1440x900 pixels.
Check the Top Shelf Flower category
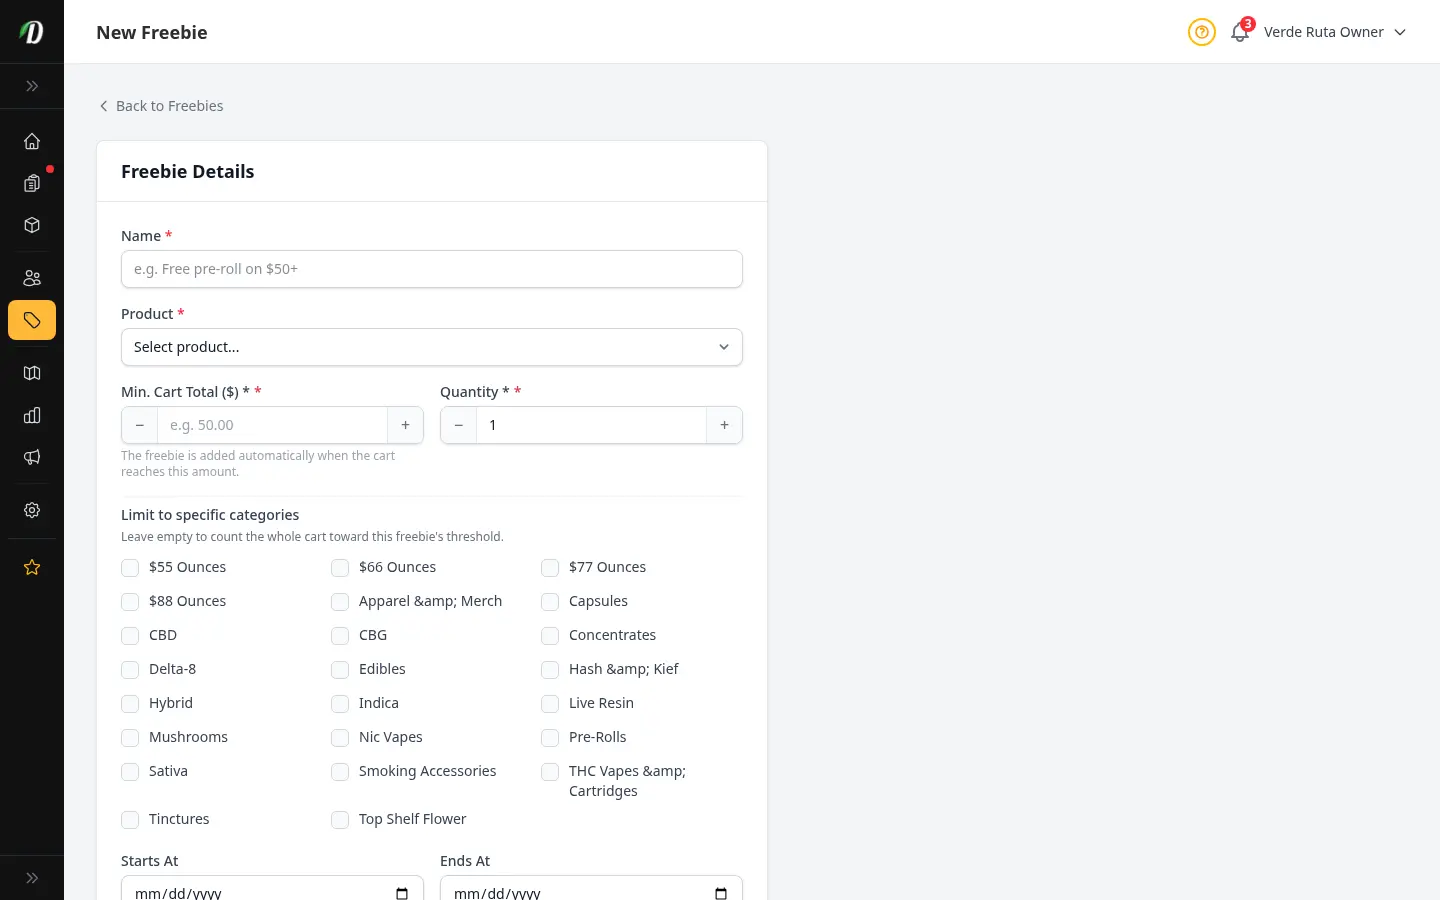[x=340, y=820]
